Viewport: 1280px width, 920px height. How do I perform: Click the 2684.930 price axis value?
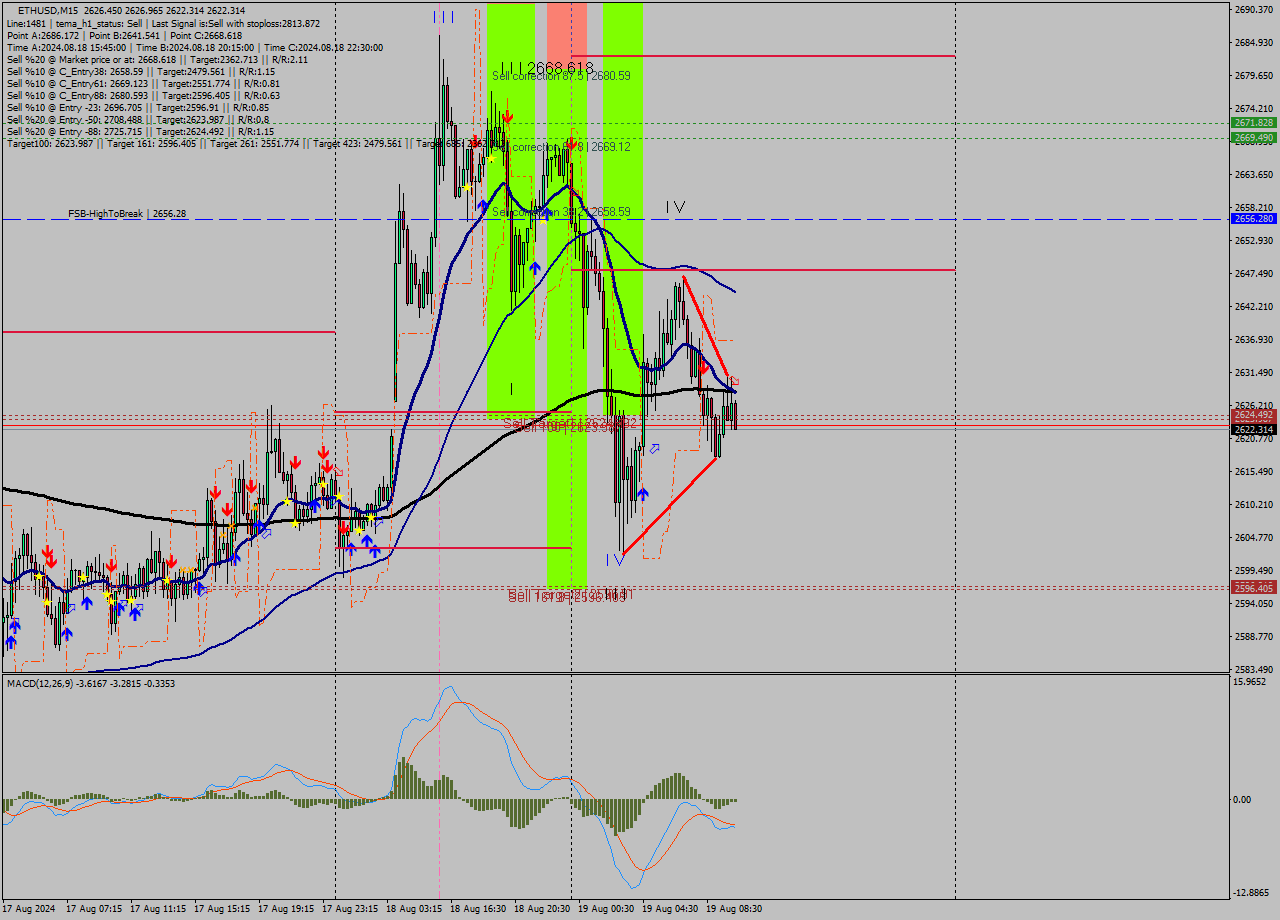[1254, 42]
